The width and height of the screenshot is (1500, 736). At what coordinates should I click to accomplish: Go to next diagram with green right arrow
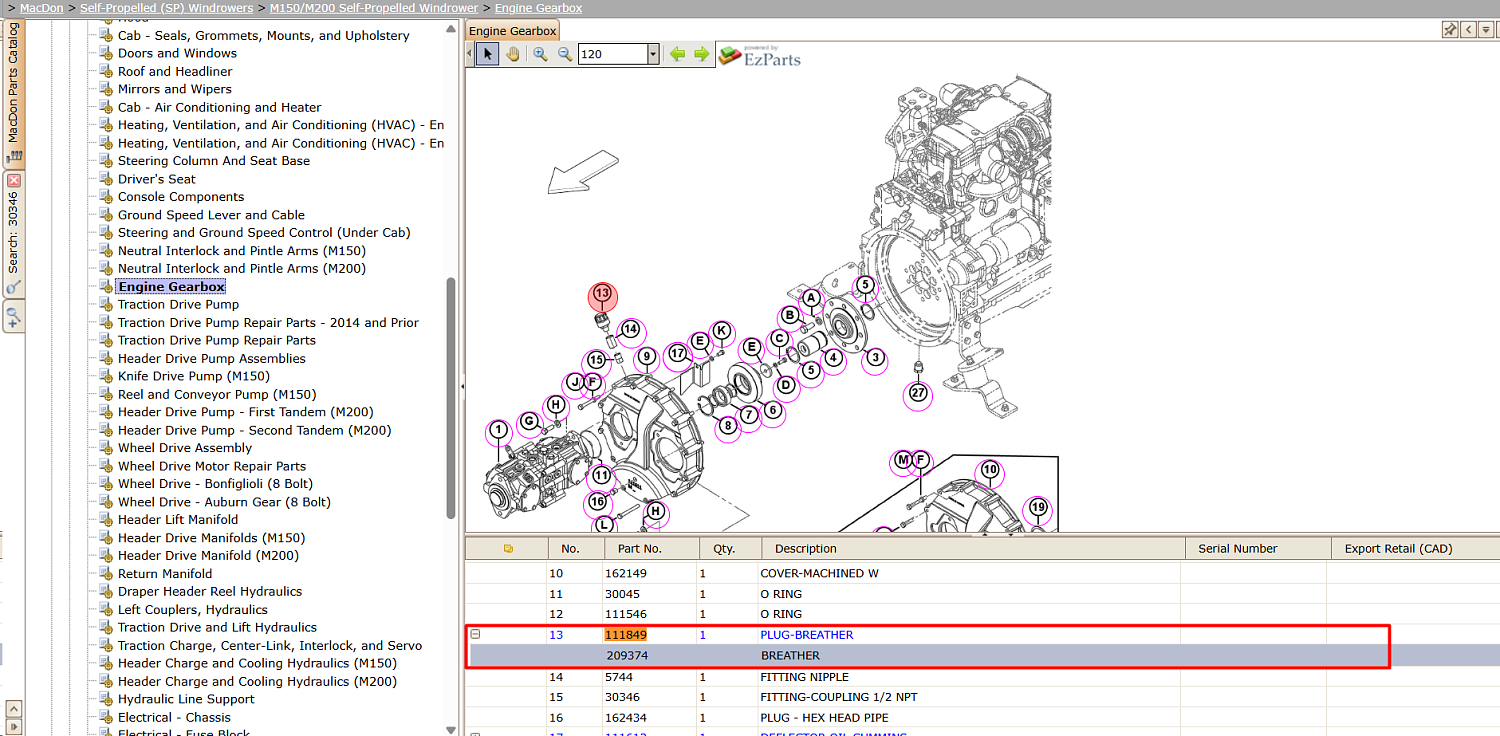701,54
